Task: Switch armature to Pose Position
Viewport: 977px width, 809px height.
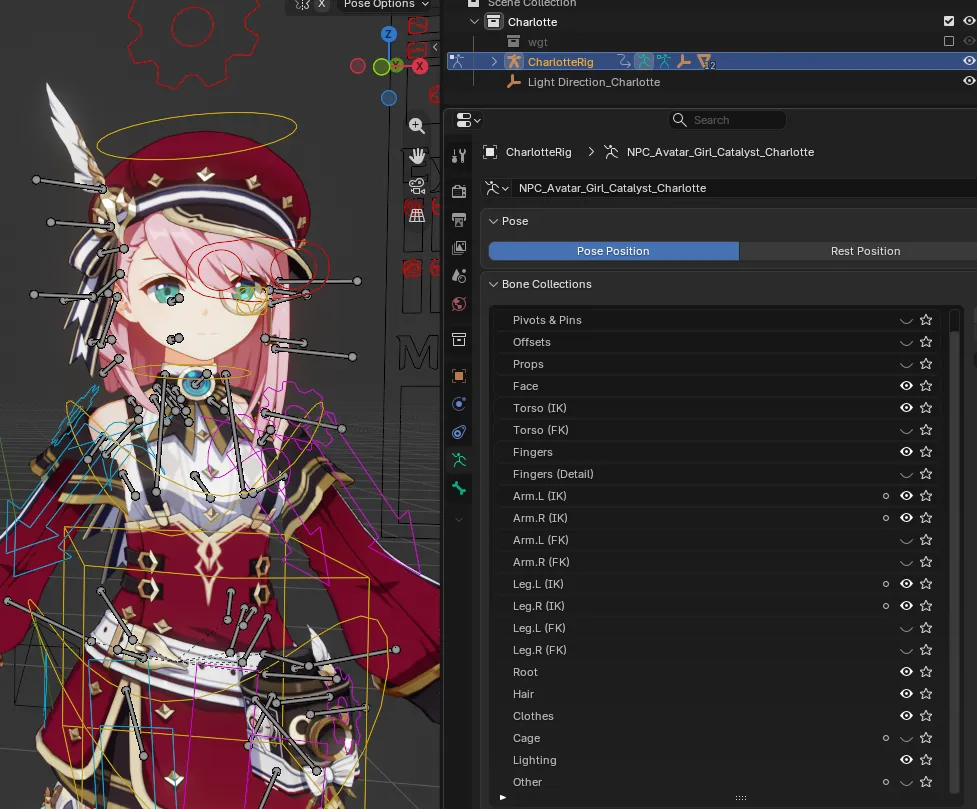Action: (614, 251)
